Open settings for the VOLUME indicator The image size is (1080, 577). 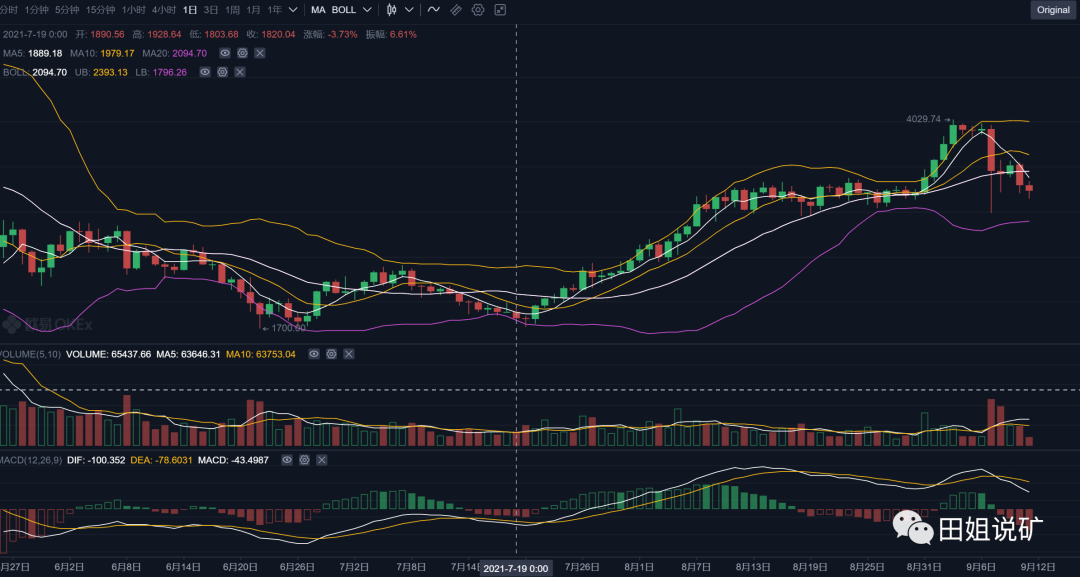331,354
